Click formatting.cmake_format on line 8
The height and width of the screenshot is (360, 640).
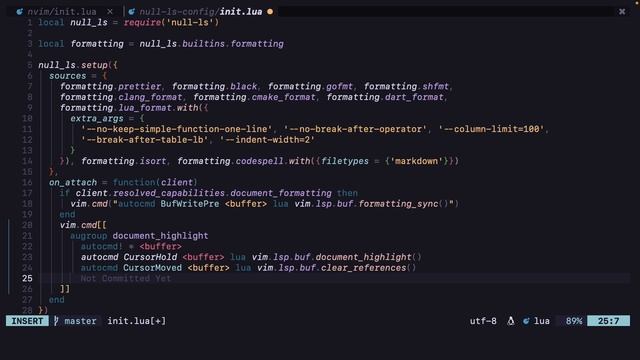pos(254,97)
